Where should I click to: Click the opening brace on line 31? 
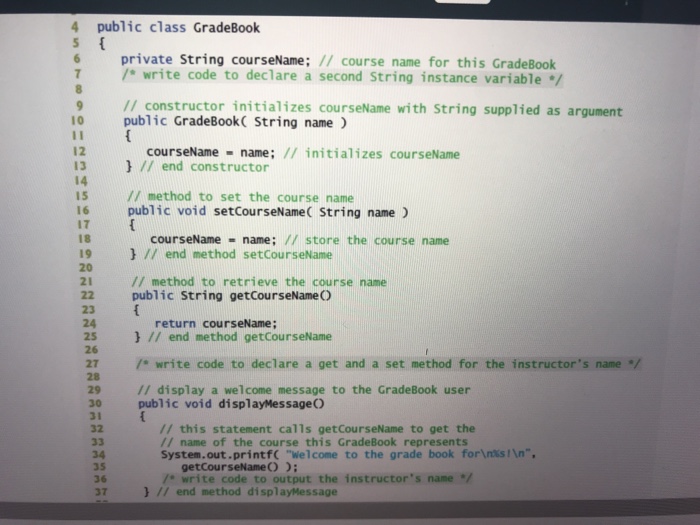[x=142, y=417]
